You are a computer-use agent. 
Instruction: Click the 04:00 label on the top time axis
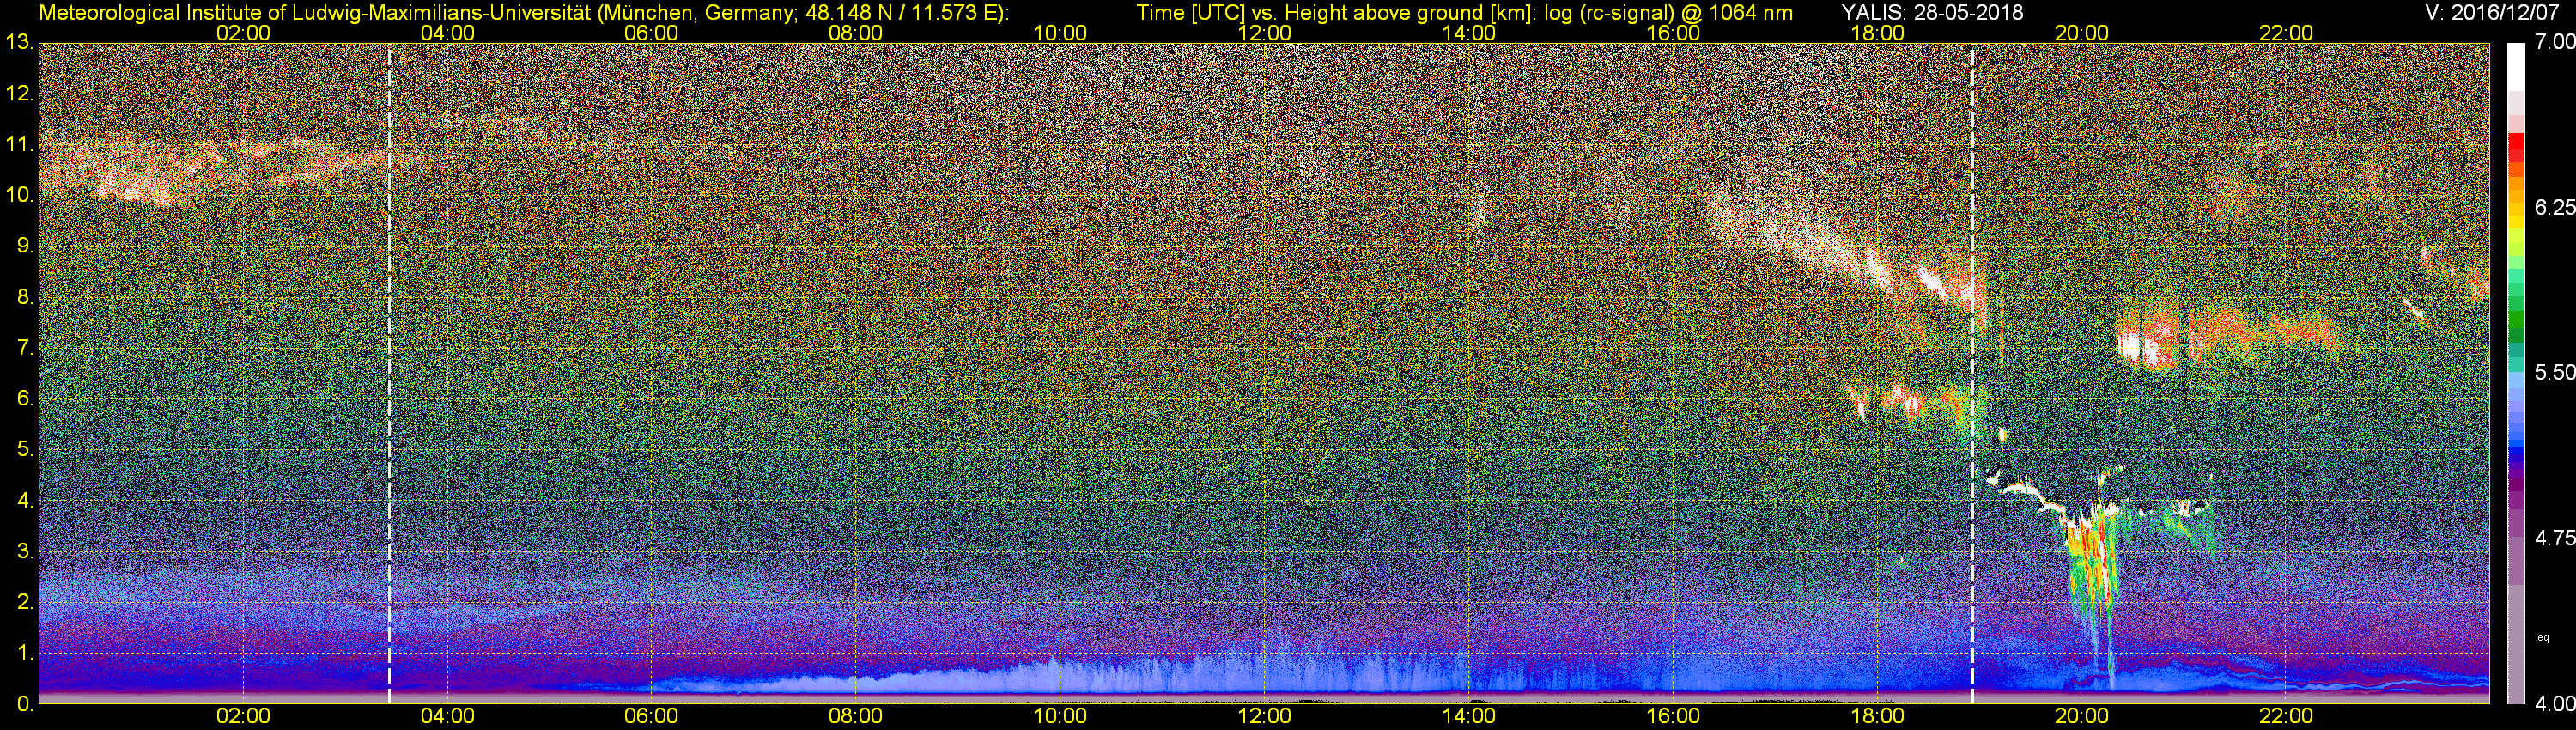pos(447,33)
